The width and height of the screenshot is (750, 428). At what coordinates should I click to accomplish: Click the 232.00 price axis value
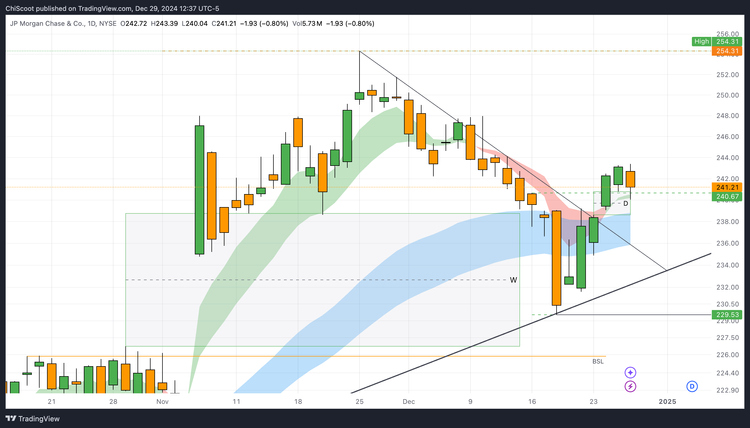coord(728,287)
